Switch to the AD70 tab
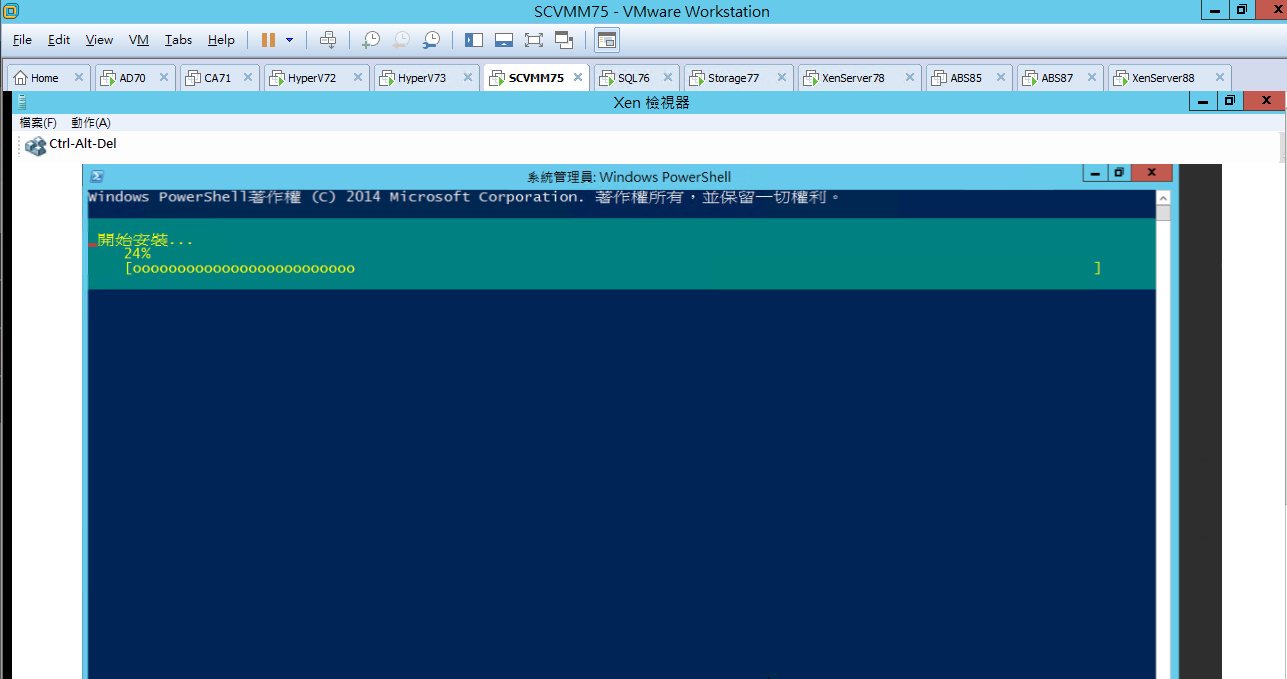The width and height of the screenshot is (1287, 679). (135, 78)
